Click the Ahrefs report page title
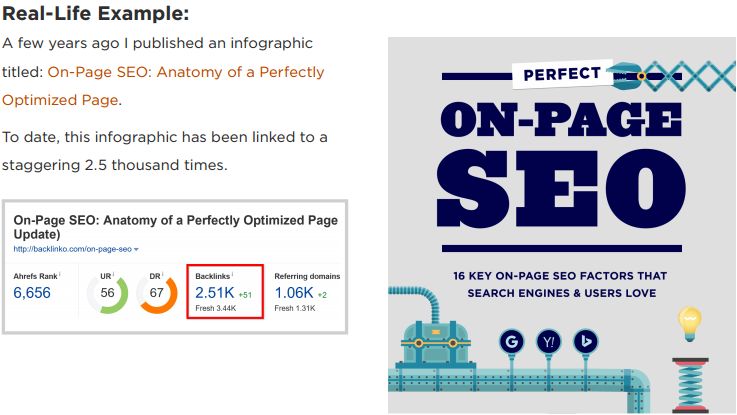This screenshot has width=737, height=415. (x=175, y=227)
